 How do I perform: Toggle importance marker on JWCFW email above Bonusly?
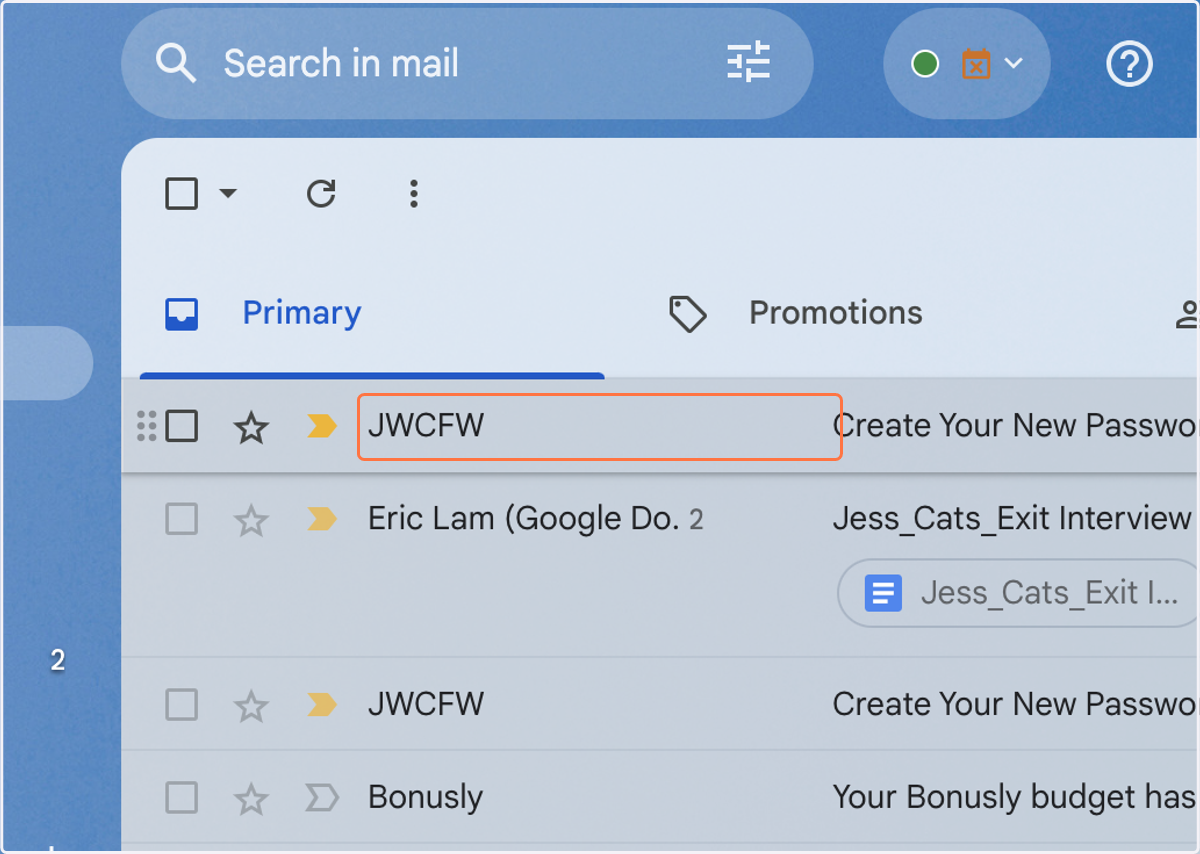(x=321, y=705)
